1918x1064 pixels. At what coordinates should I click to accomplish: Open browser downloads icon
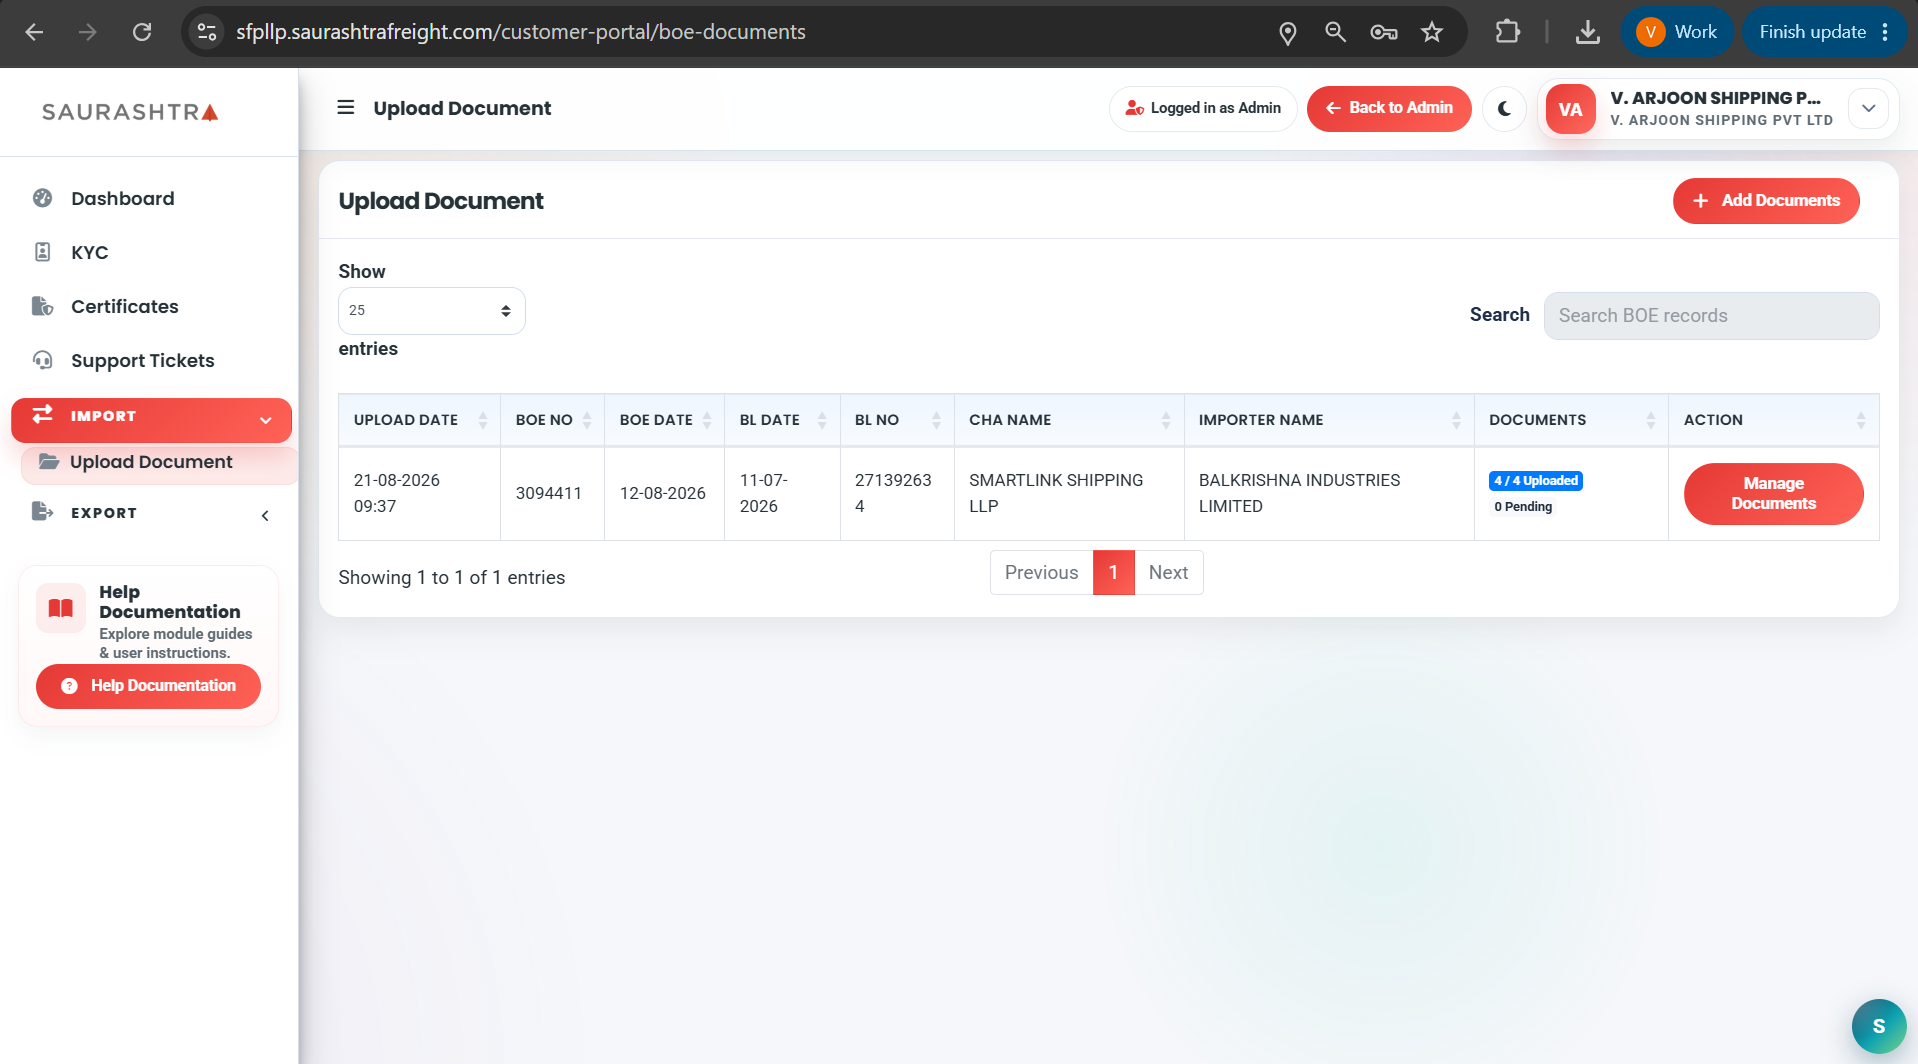coord(1588,32)
